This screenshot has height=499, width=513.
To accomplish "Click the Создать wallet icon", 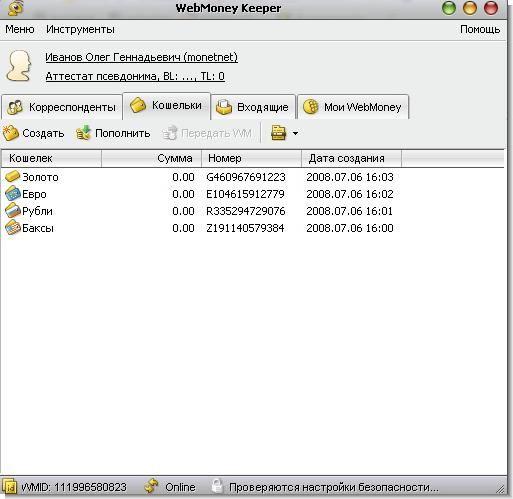I will click(11, 133).
